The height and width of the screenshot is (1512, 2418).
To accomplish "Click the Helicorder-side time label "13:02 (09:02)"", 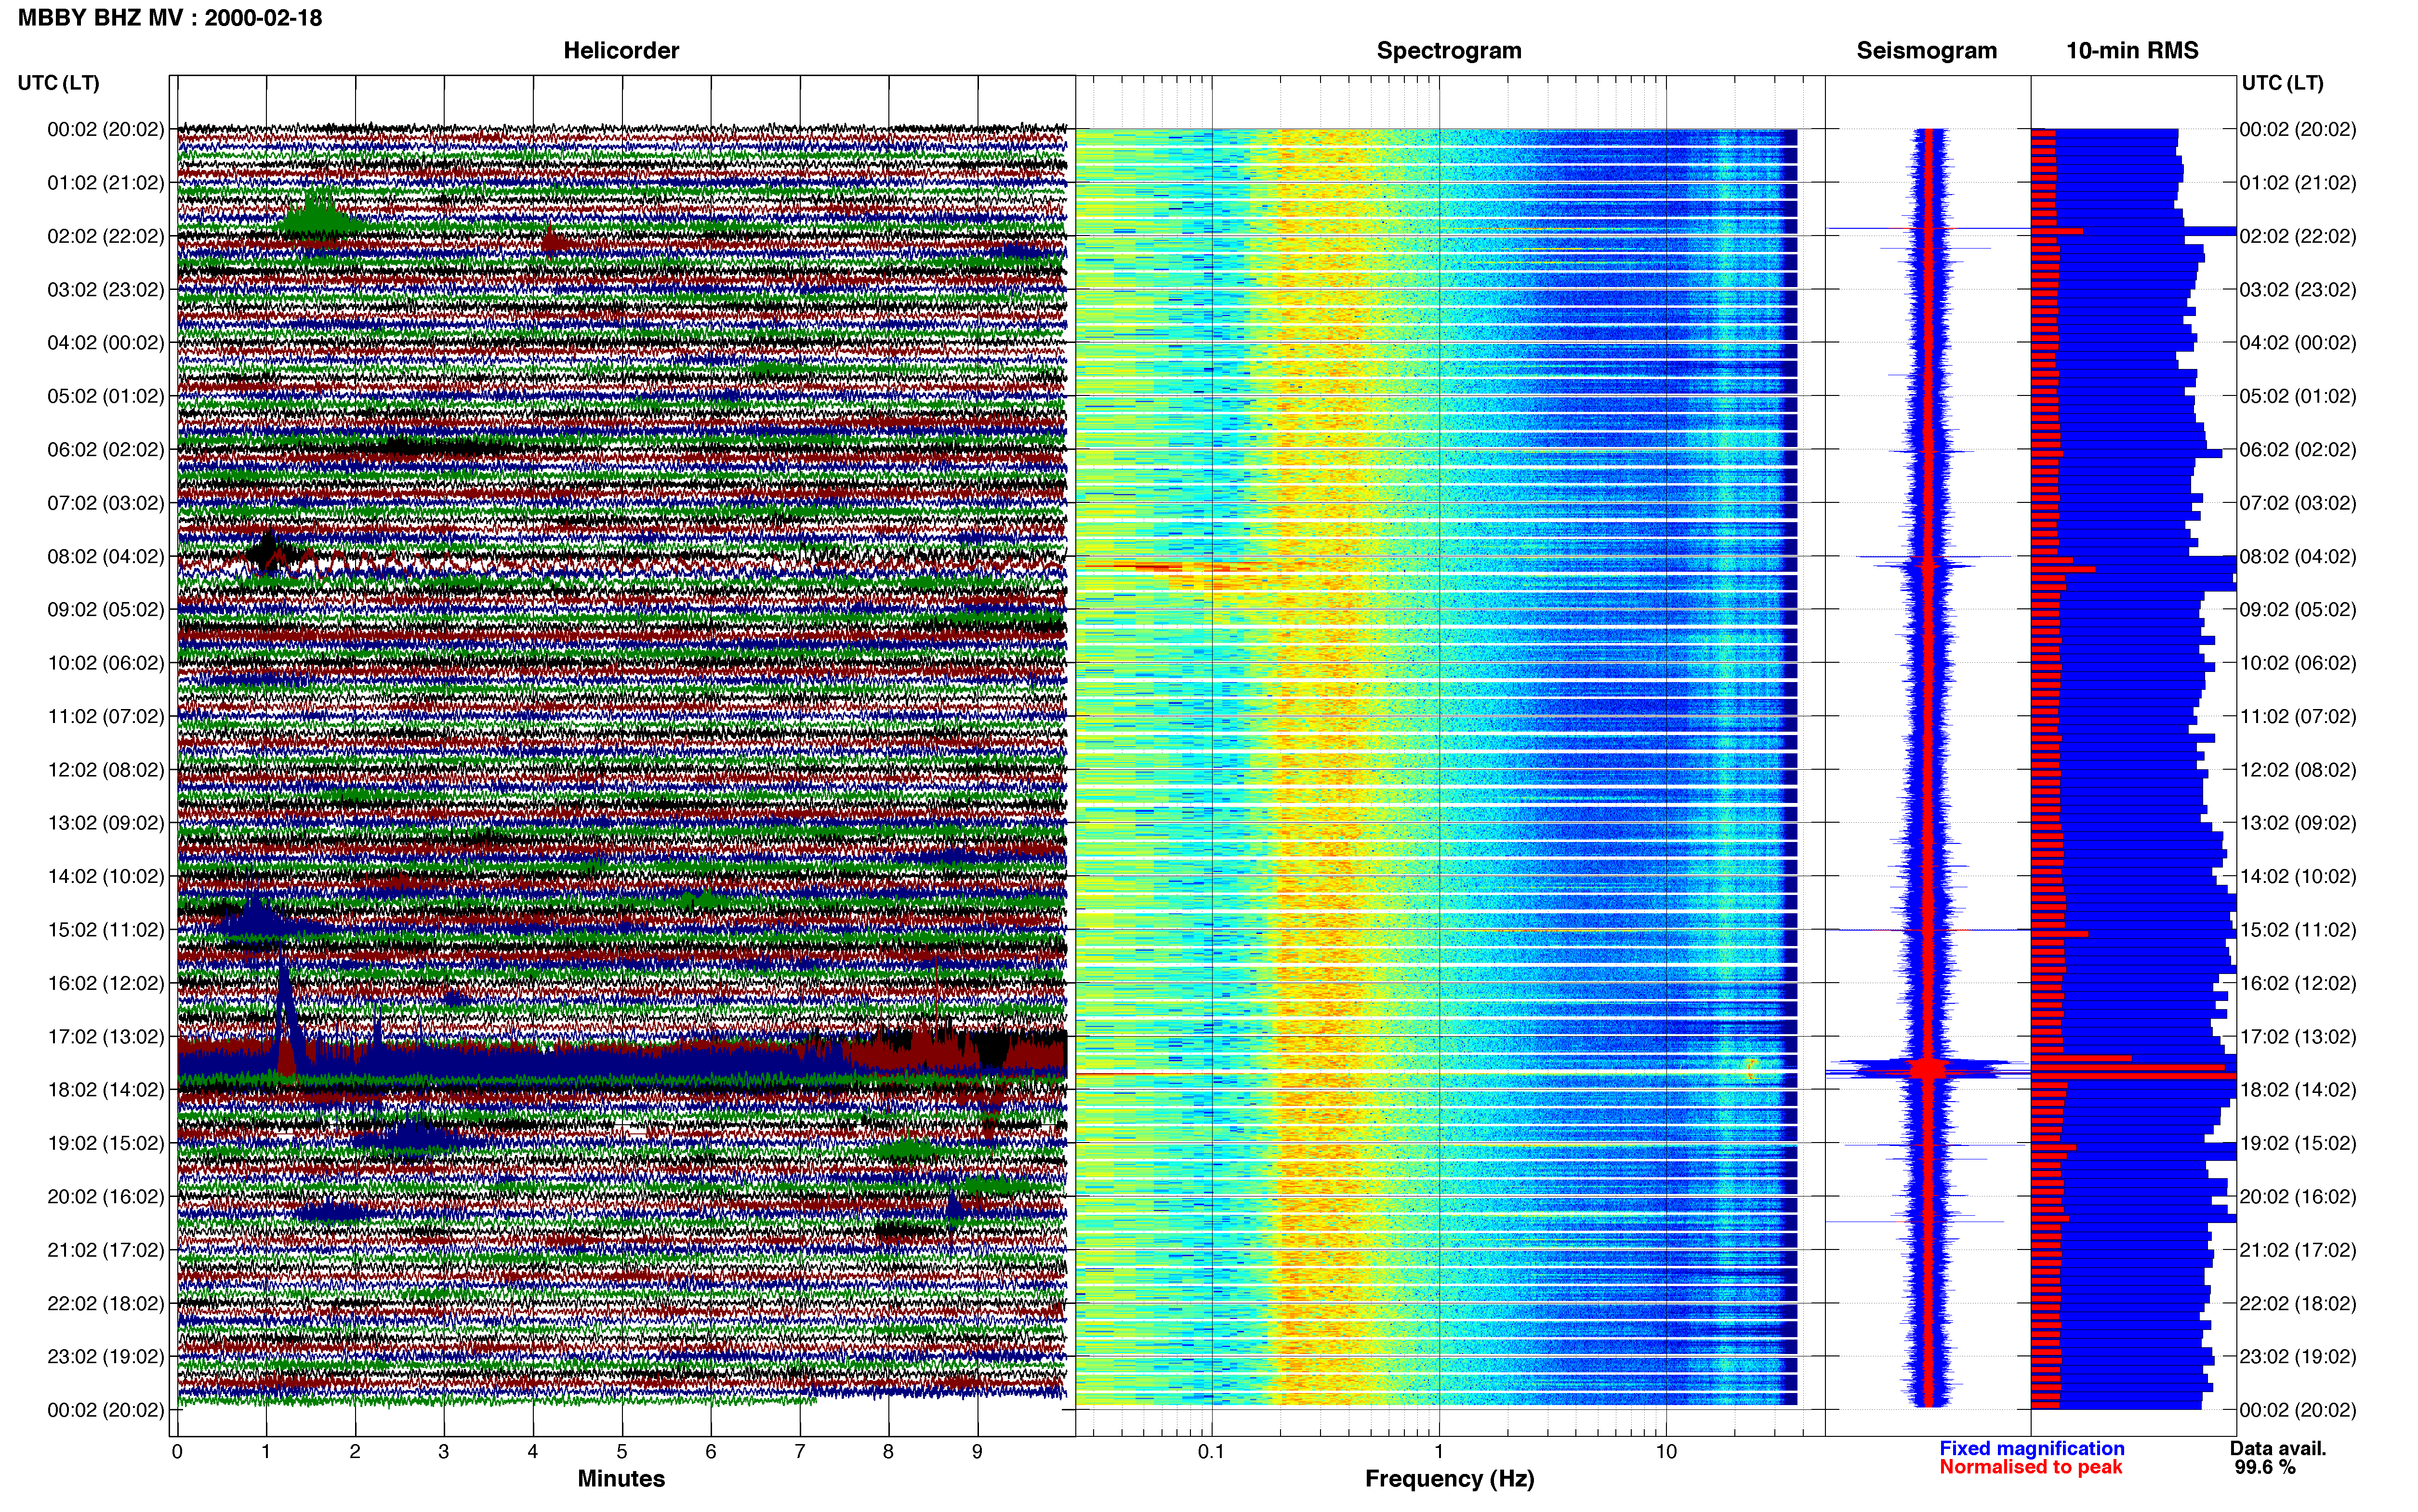I will 106,823.
